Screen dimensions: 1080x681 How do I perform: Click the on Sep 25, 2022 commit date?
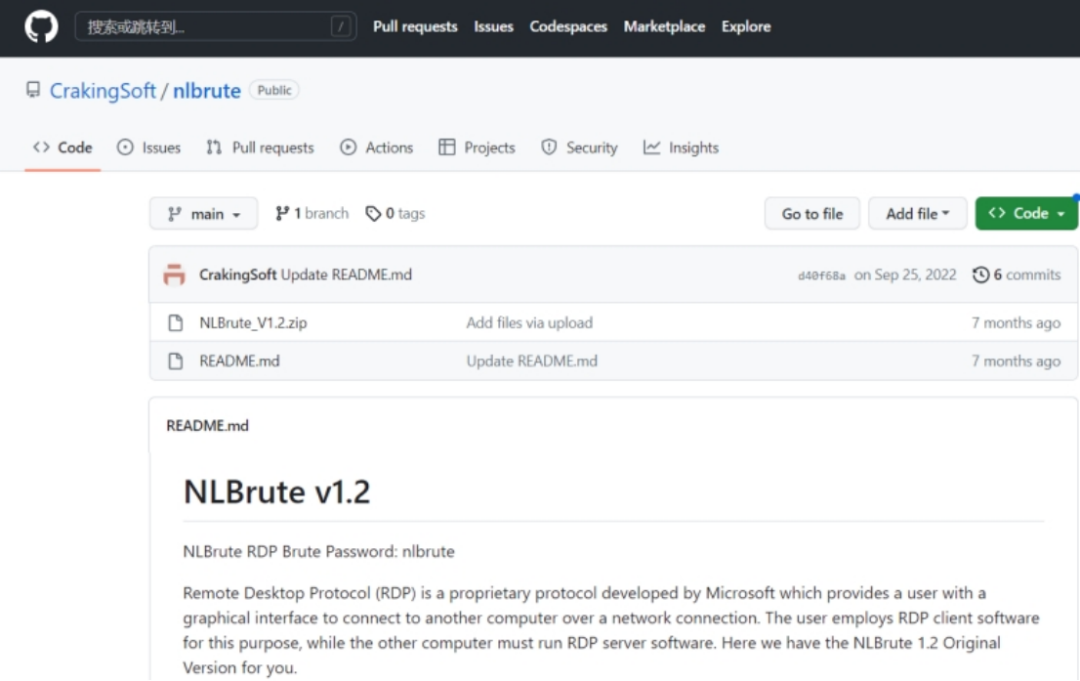click(x=905, y=275)
